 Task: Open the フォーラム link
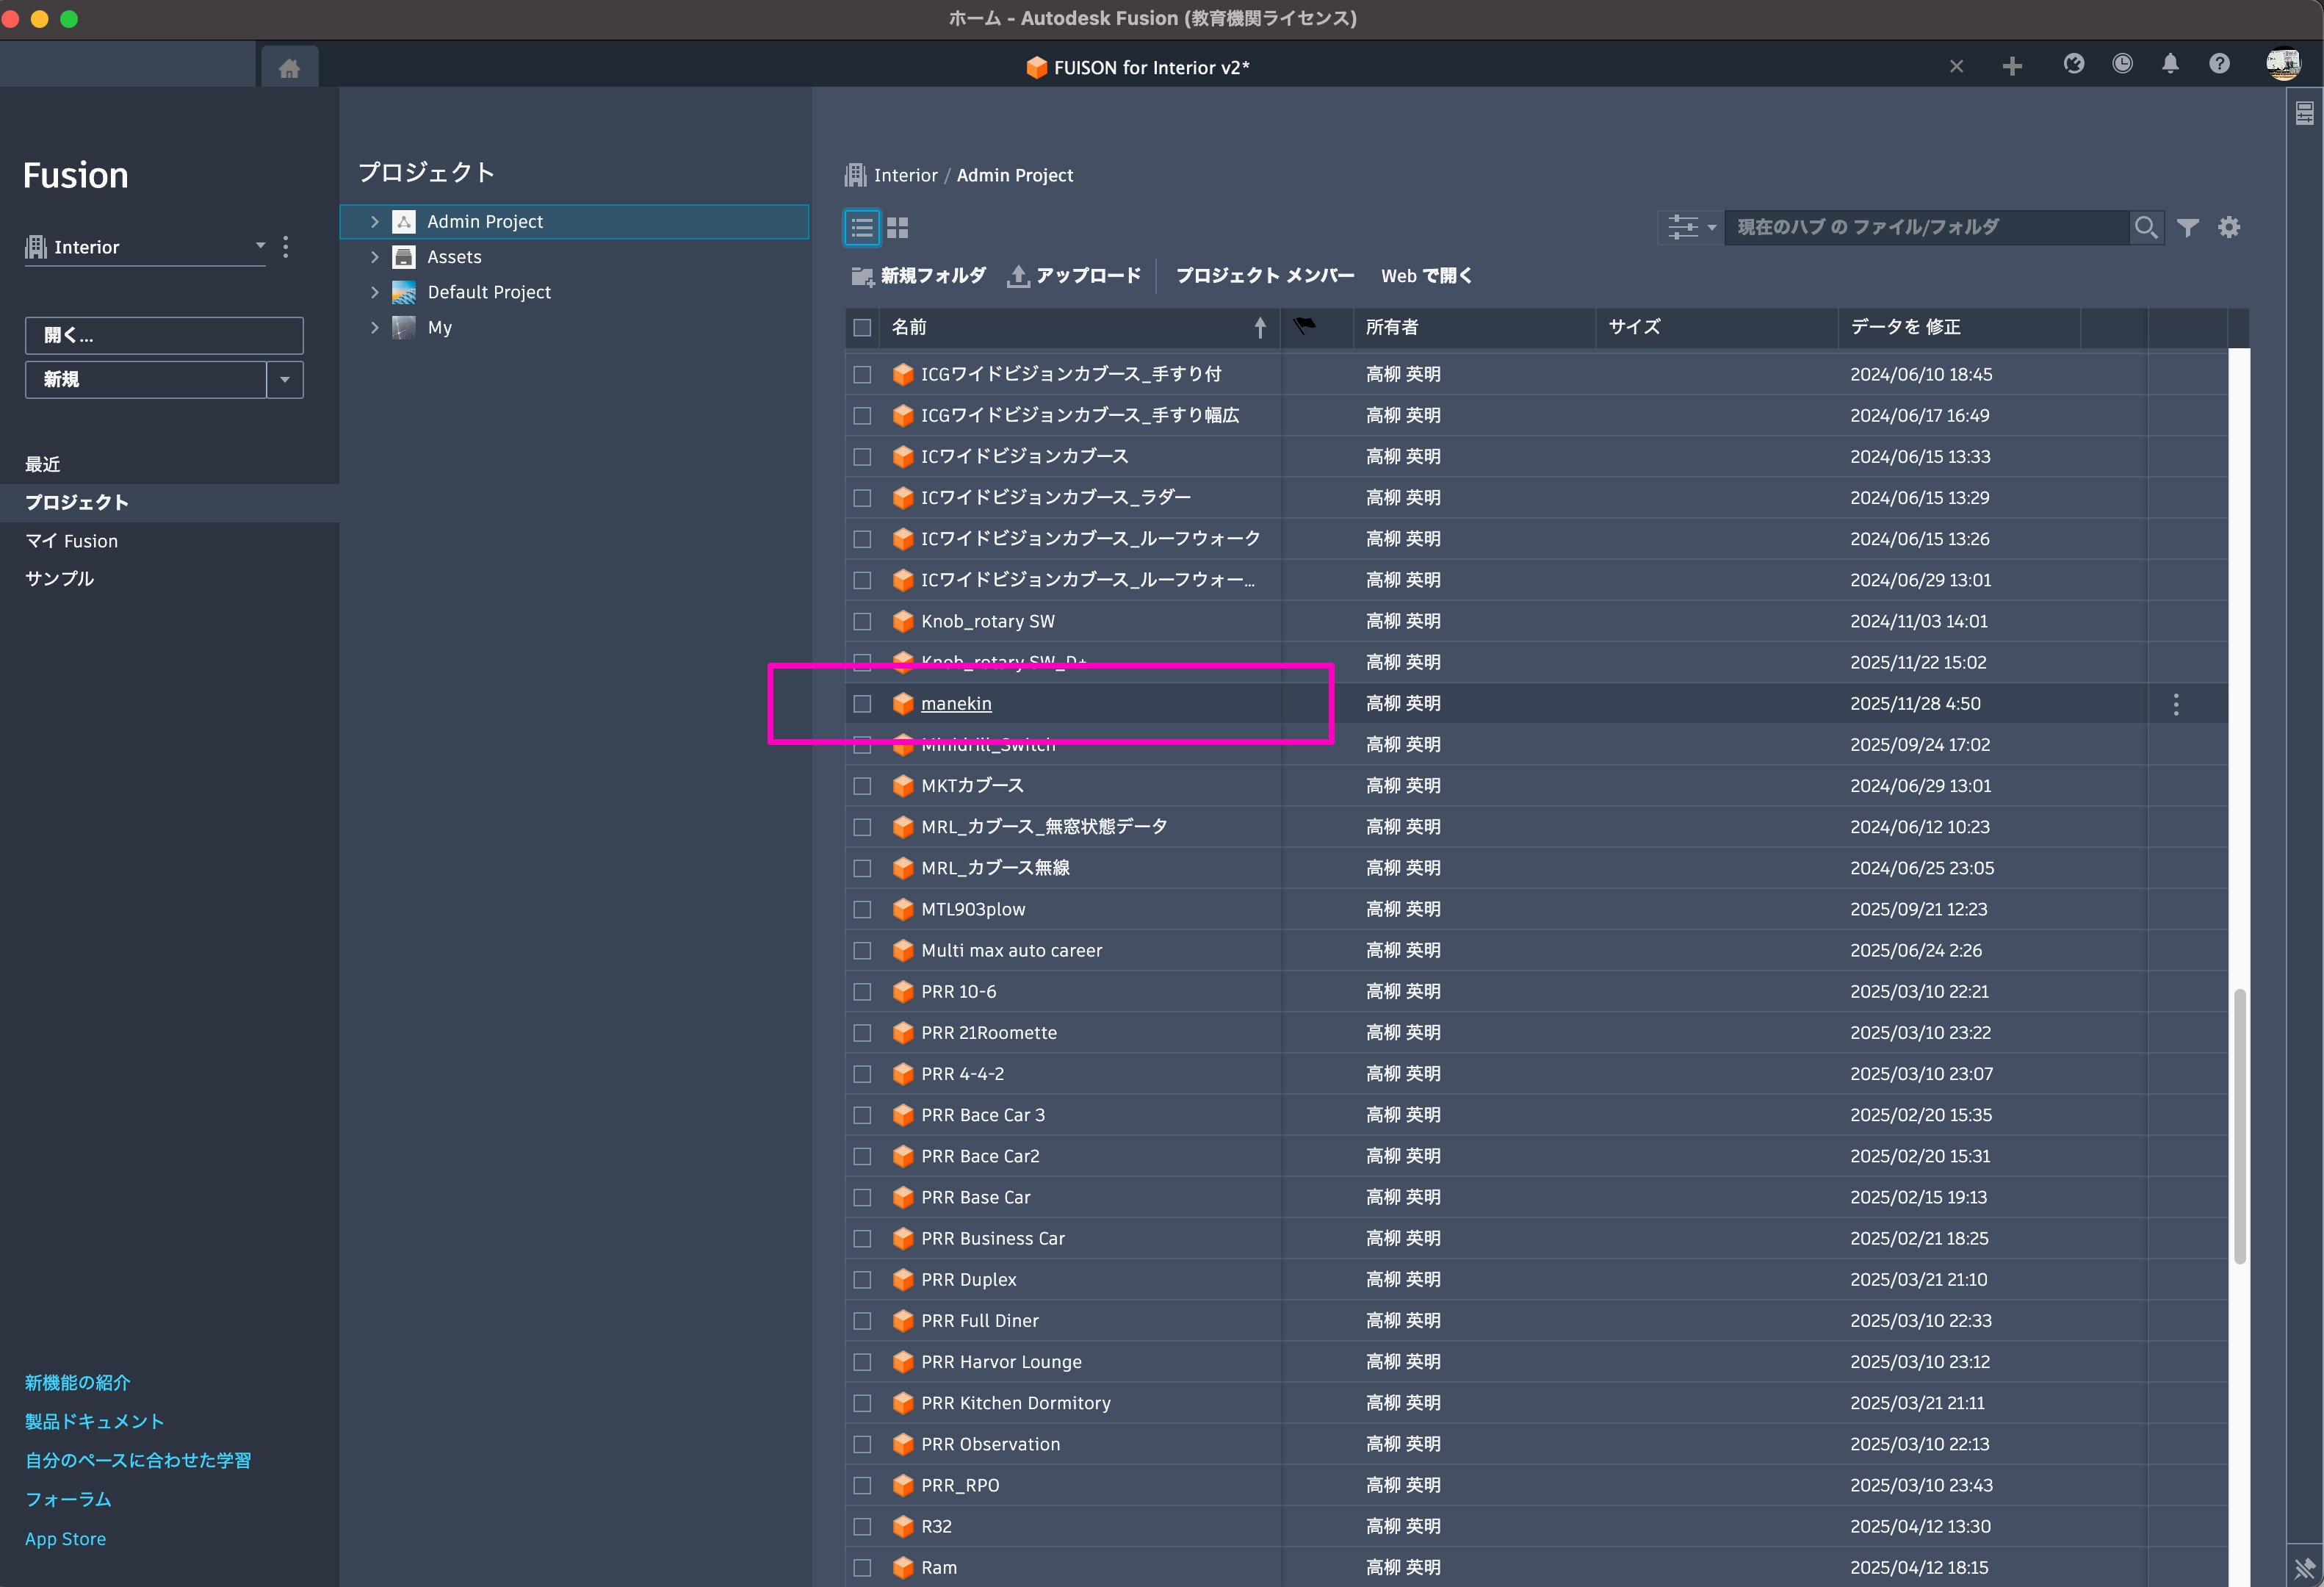click(68, 1499)
